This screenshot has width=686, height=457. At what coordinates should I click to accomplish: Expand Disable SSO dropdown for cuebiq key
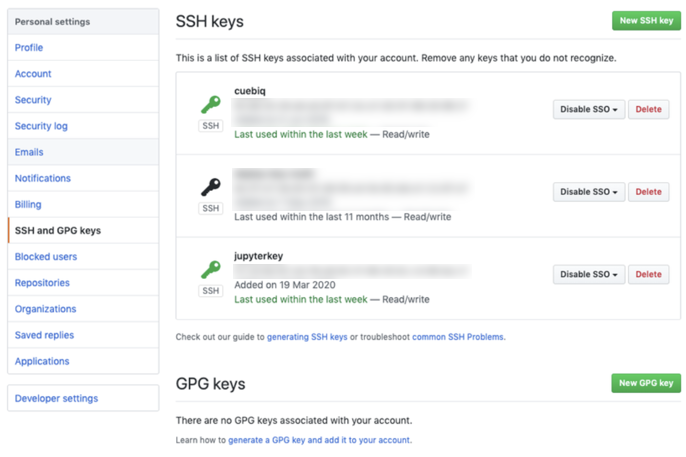[588, 109]
